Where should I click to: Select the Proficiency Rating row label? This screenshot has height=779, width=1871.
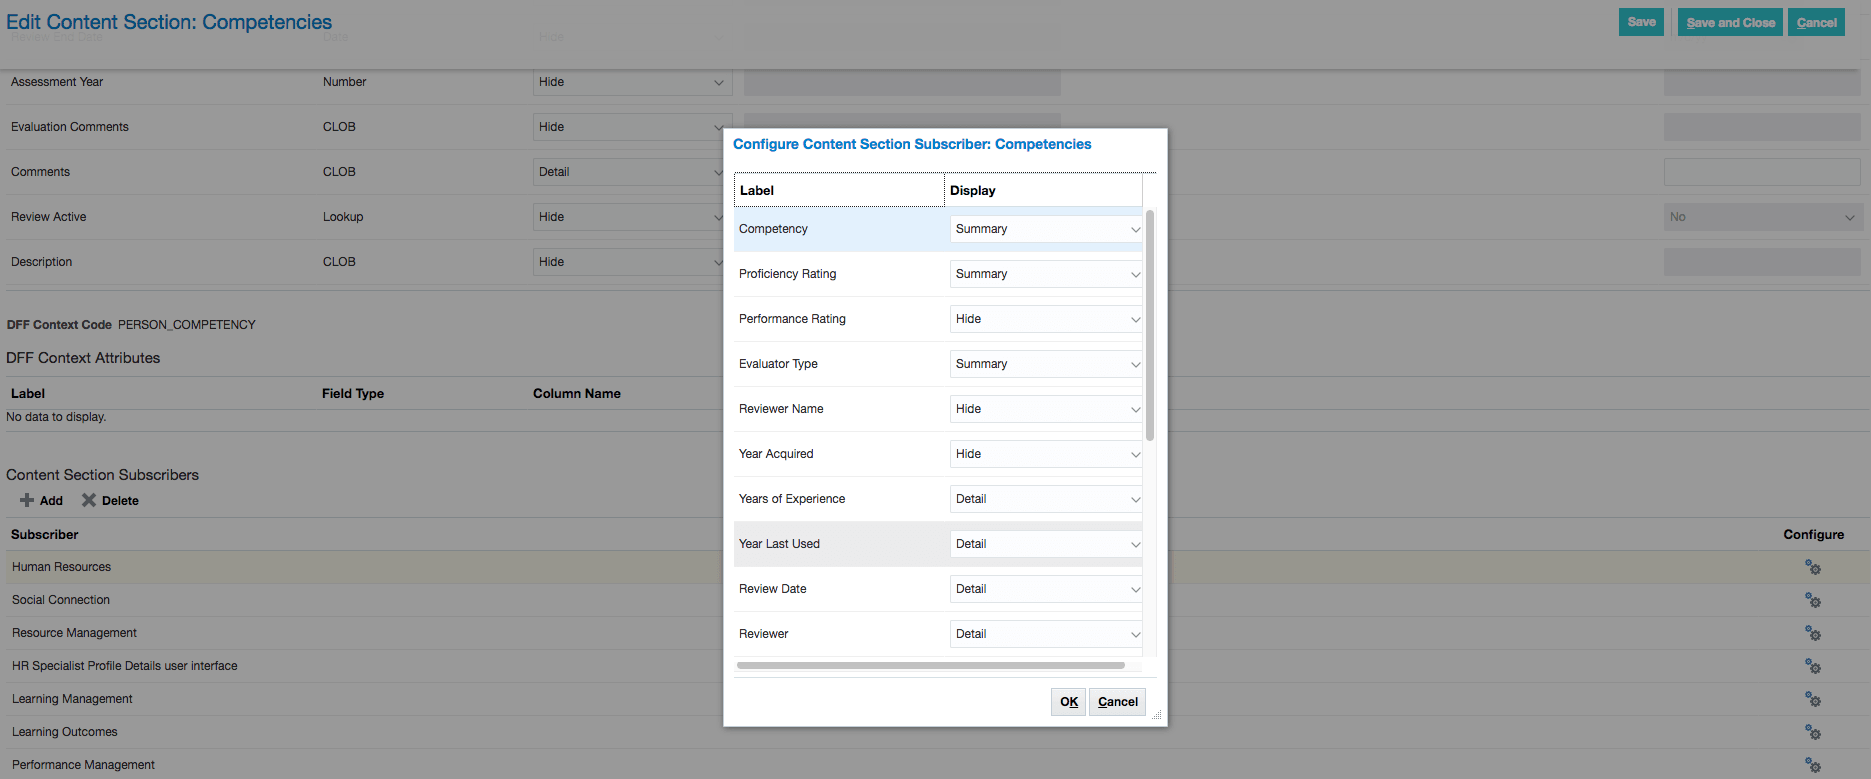coord(788,274)
